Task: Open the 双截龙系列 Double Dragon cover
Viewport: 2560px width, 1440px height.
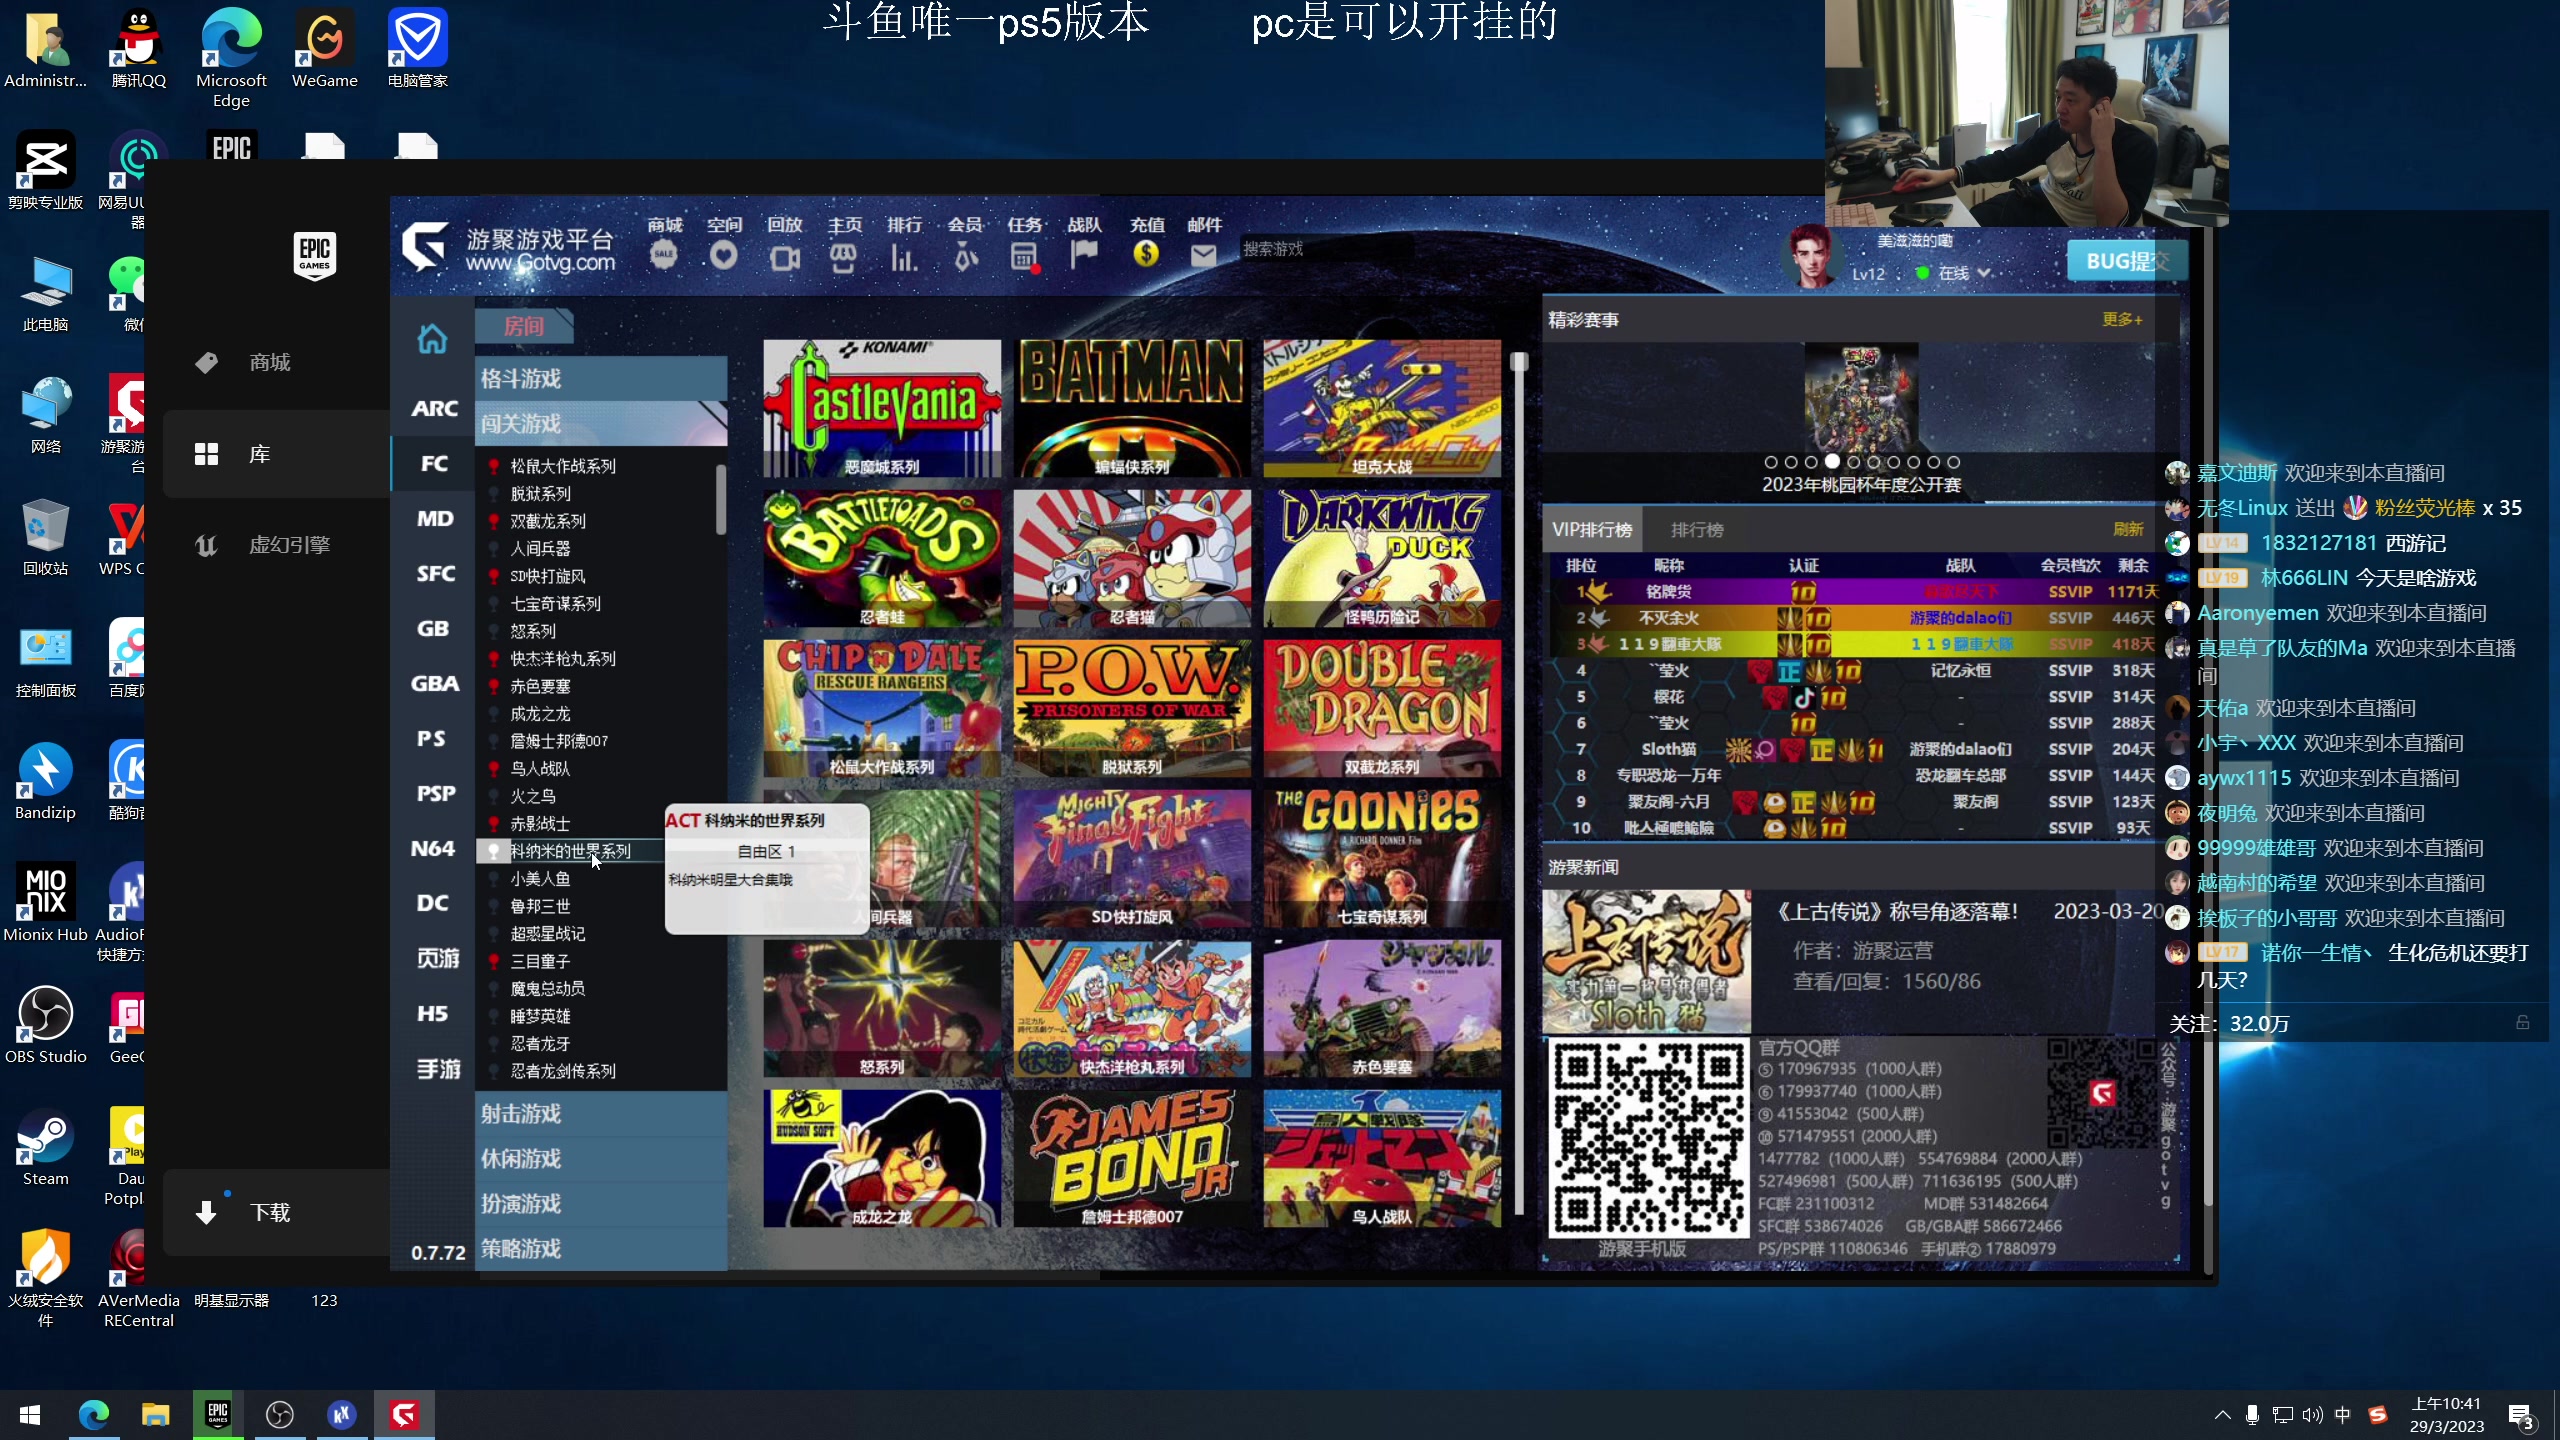Action: [x=1381, y=708]
